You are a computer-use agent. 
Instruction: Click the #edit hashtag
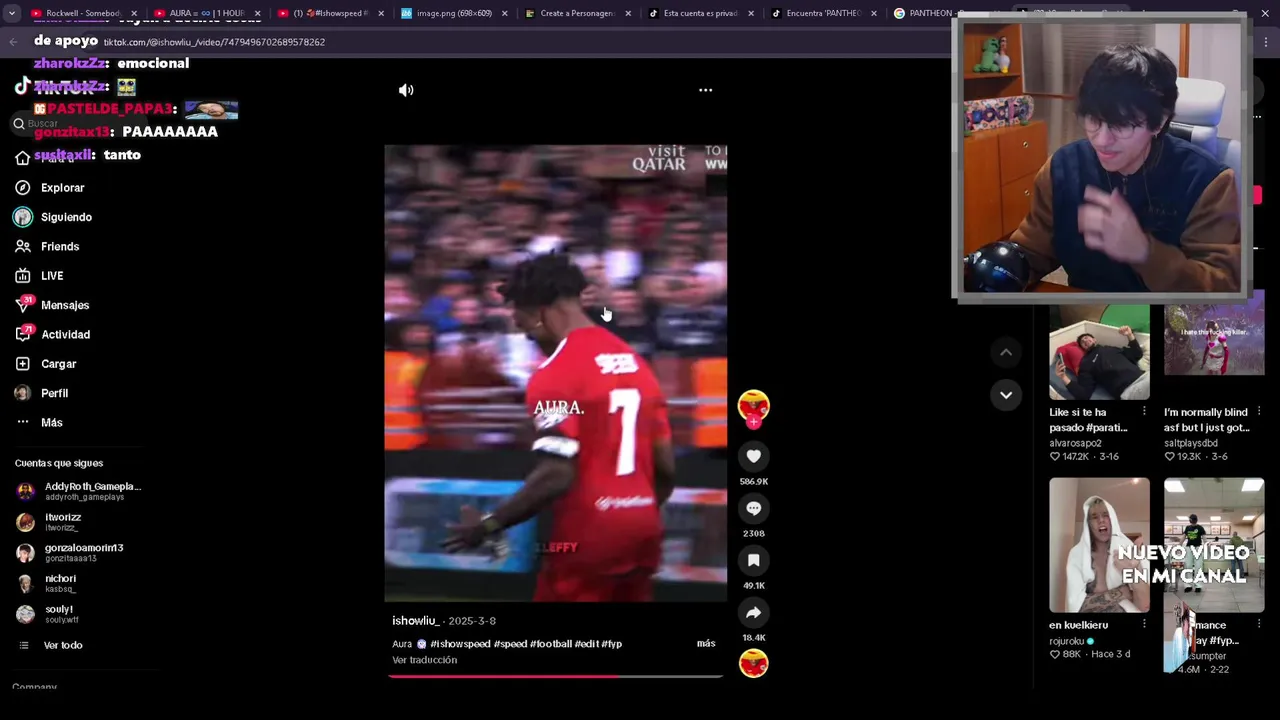587,644
